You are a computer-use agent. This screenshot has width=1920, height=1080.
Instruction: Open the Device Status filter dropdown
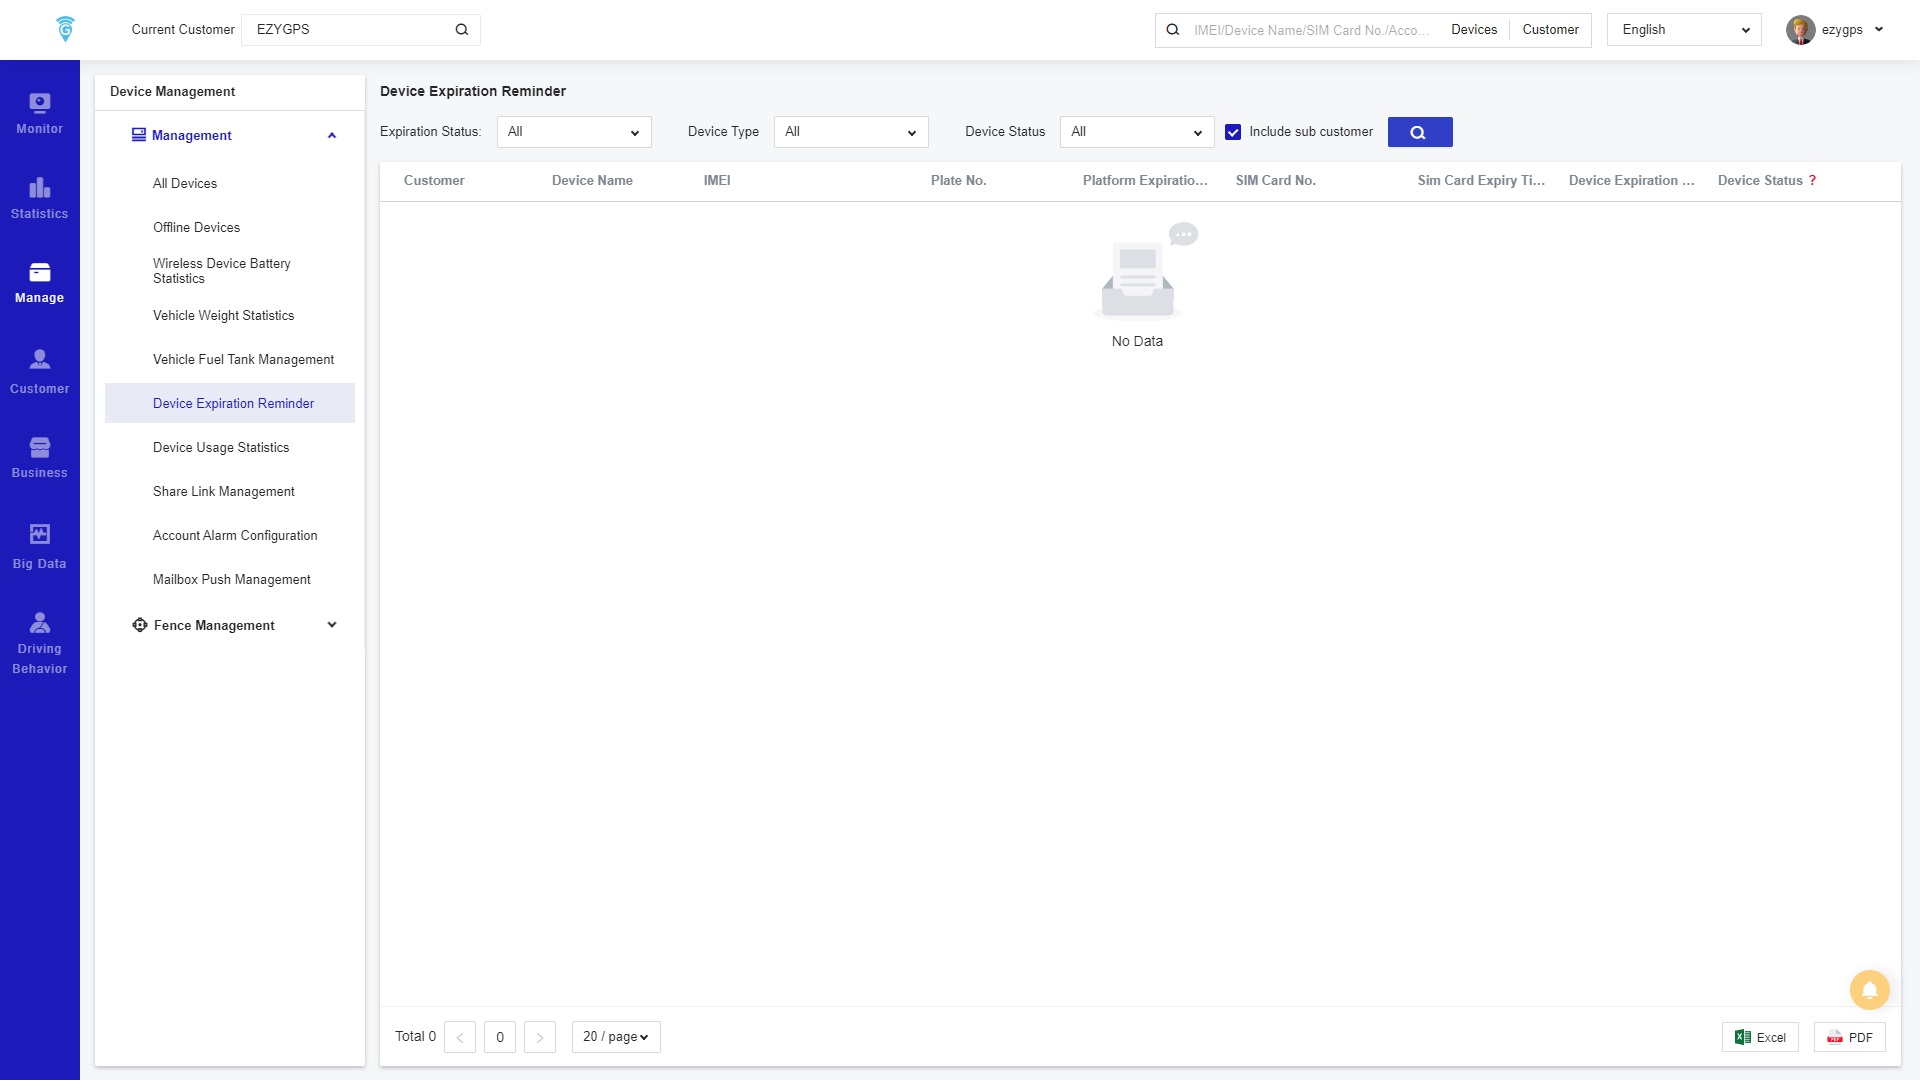(x=1136, y=132)
